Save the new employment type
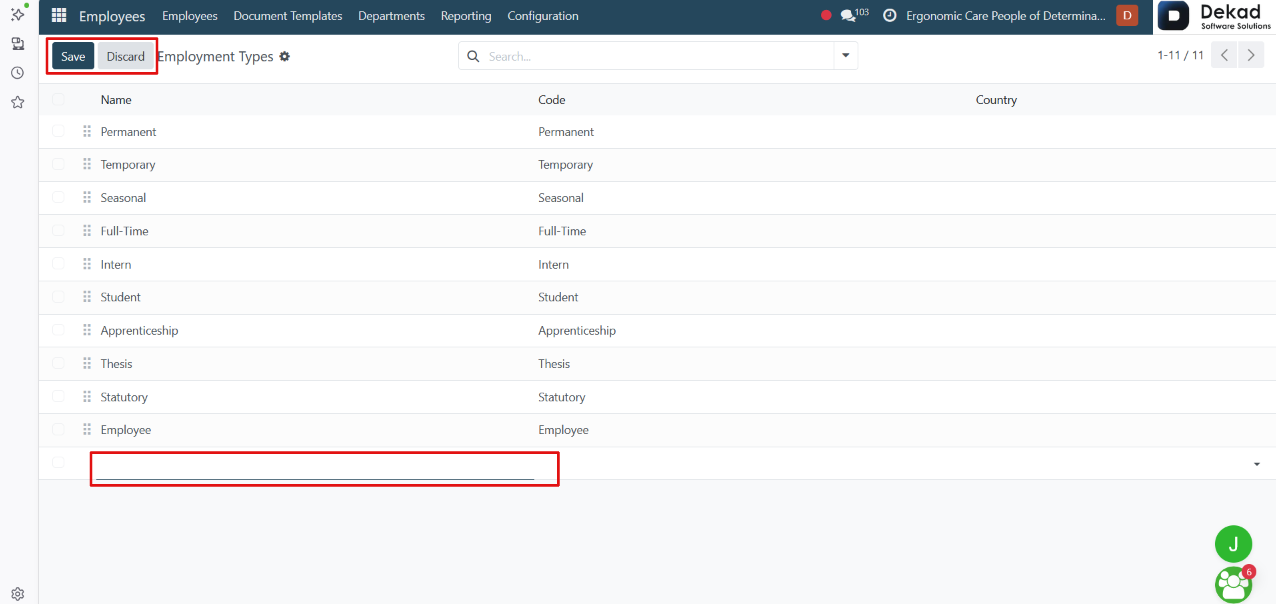 coord(73,56)
